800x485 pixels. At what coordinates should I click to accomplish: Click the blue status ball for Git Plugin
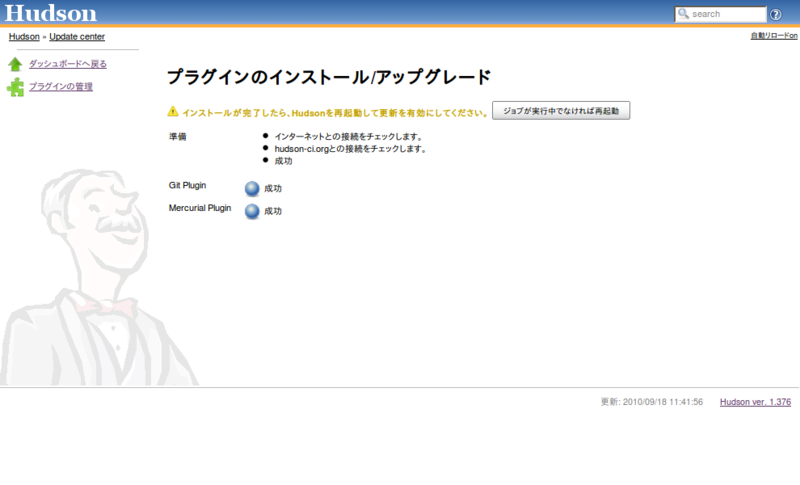(x=252, y=189)
